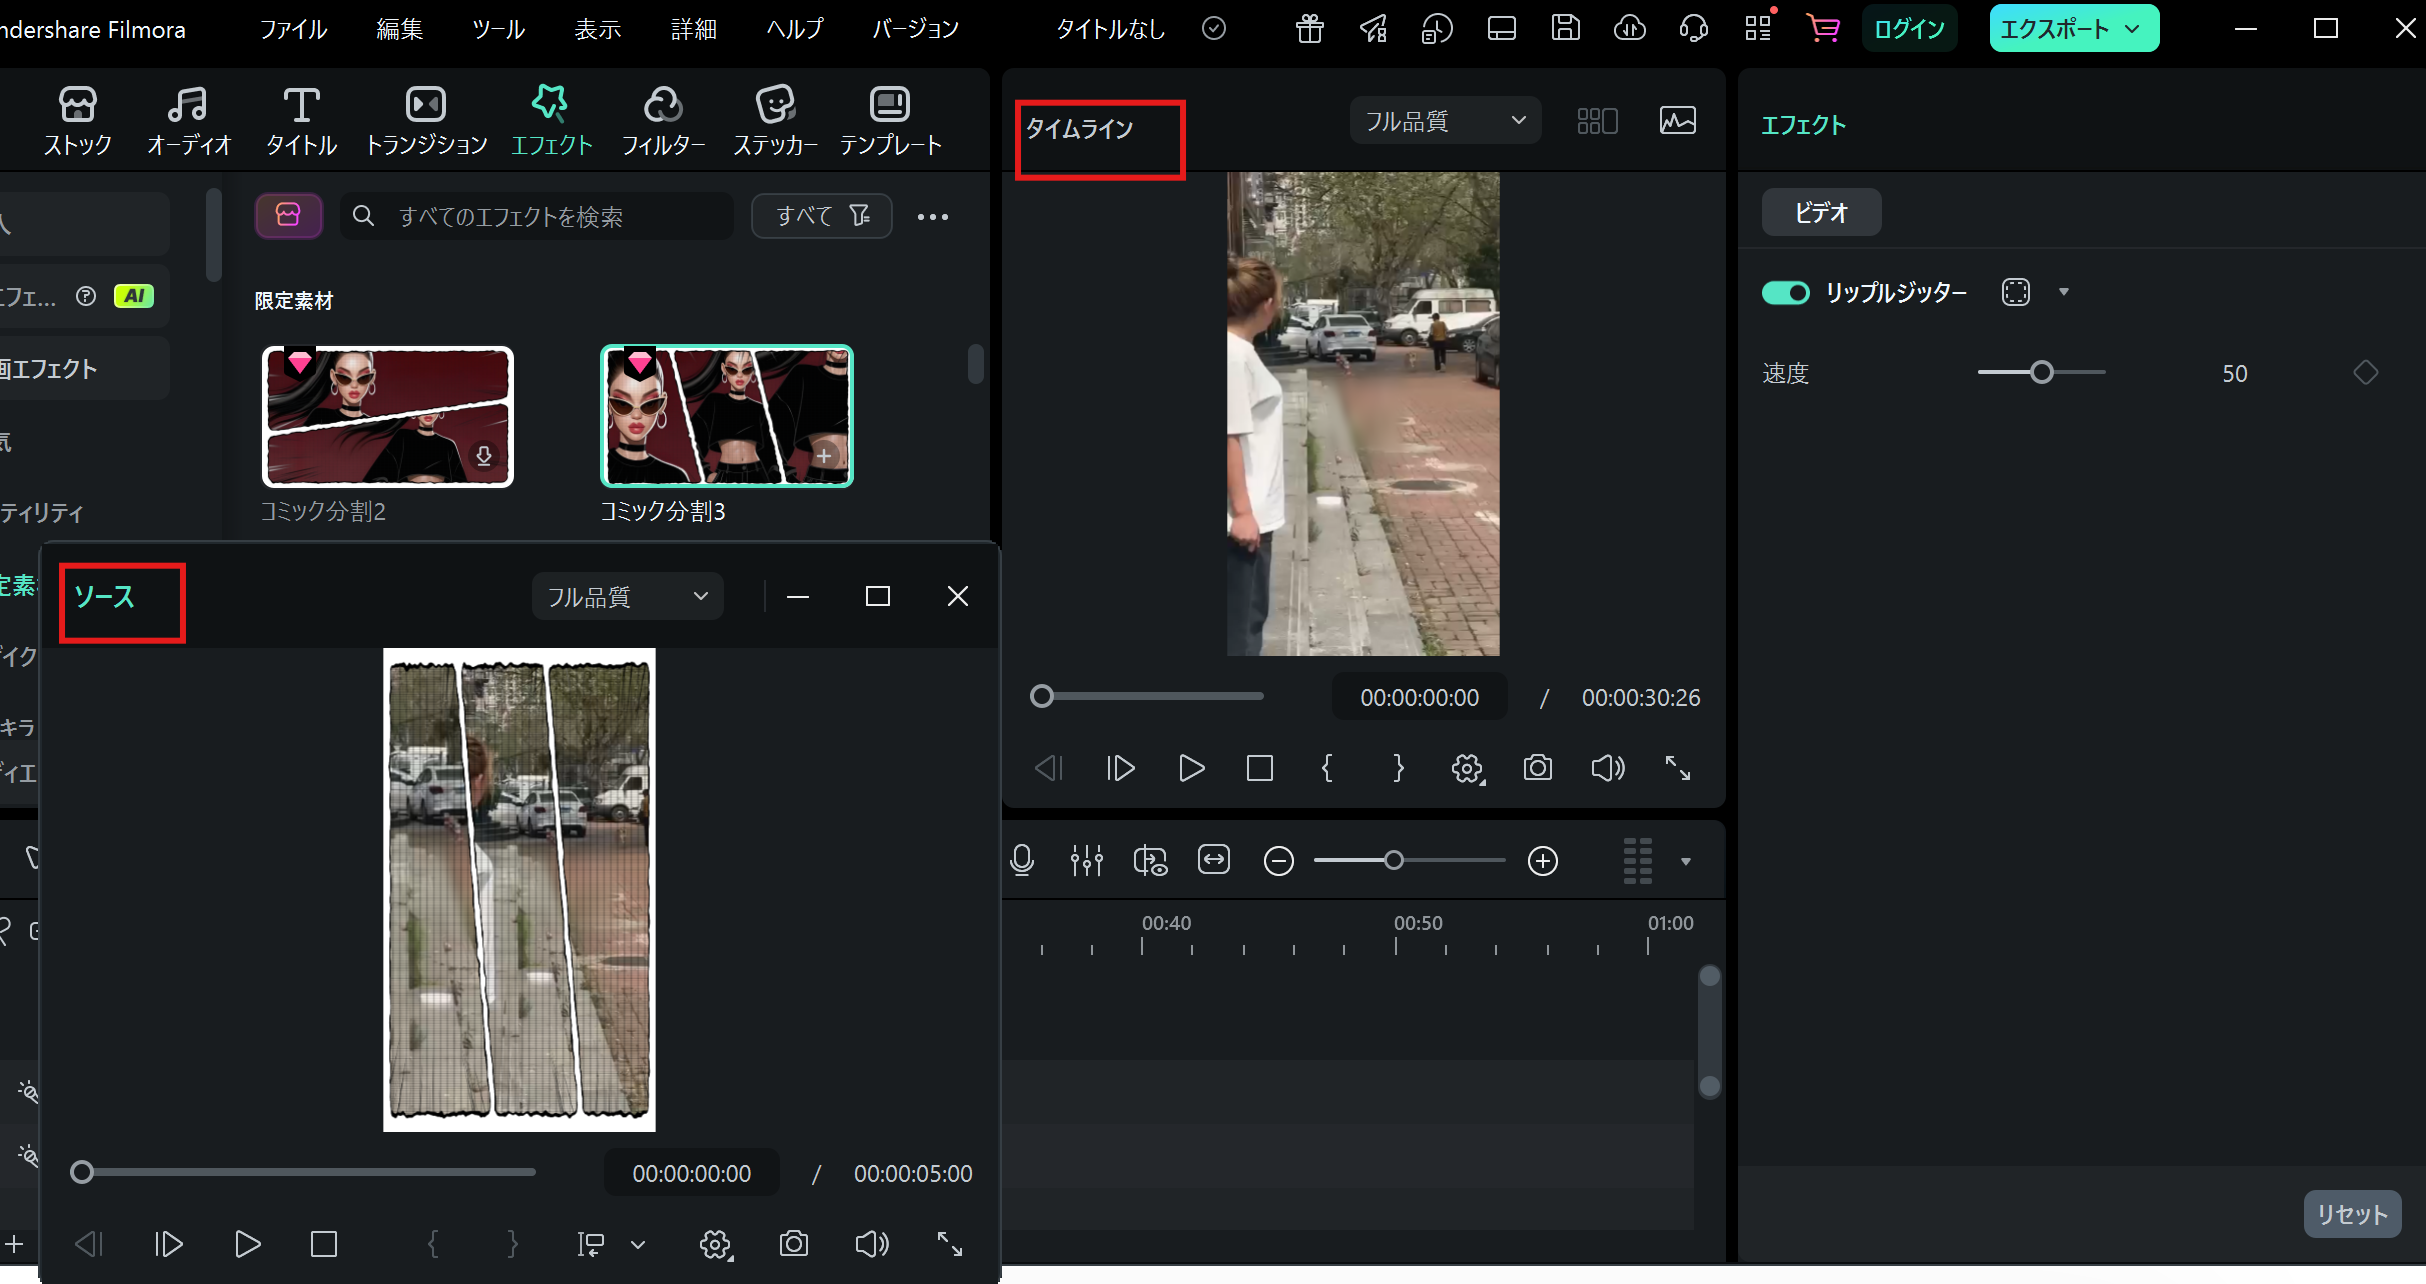This screenshot has height=1284, width=2426.
Task: Click zoom-to-fit timeline icon
Action: point(1214,860)
